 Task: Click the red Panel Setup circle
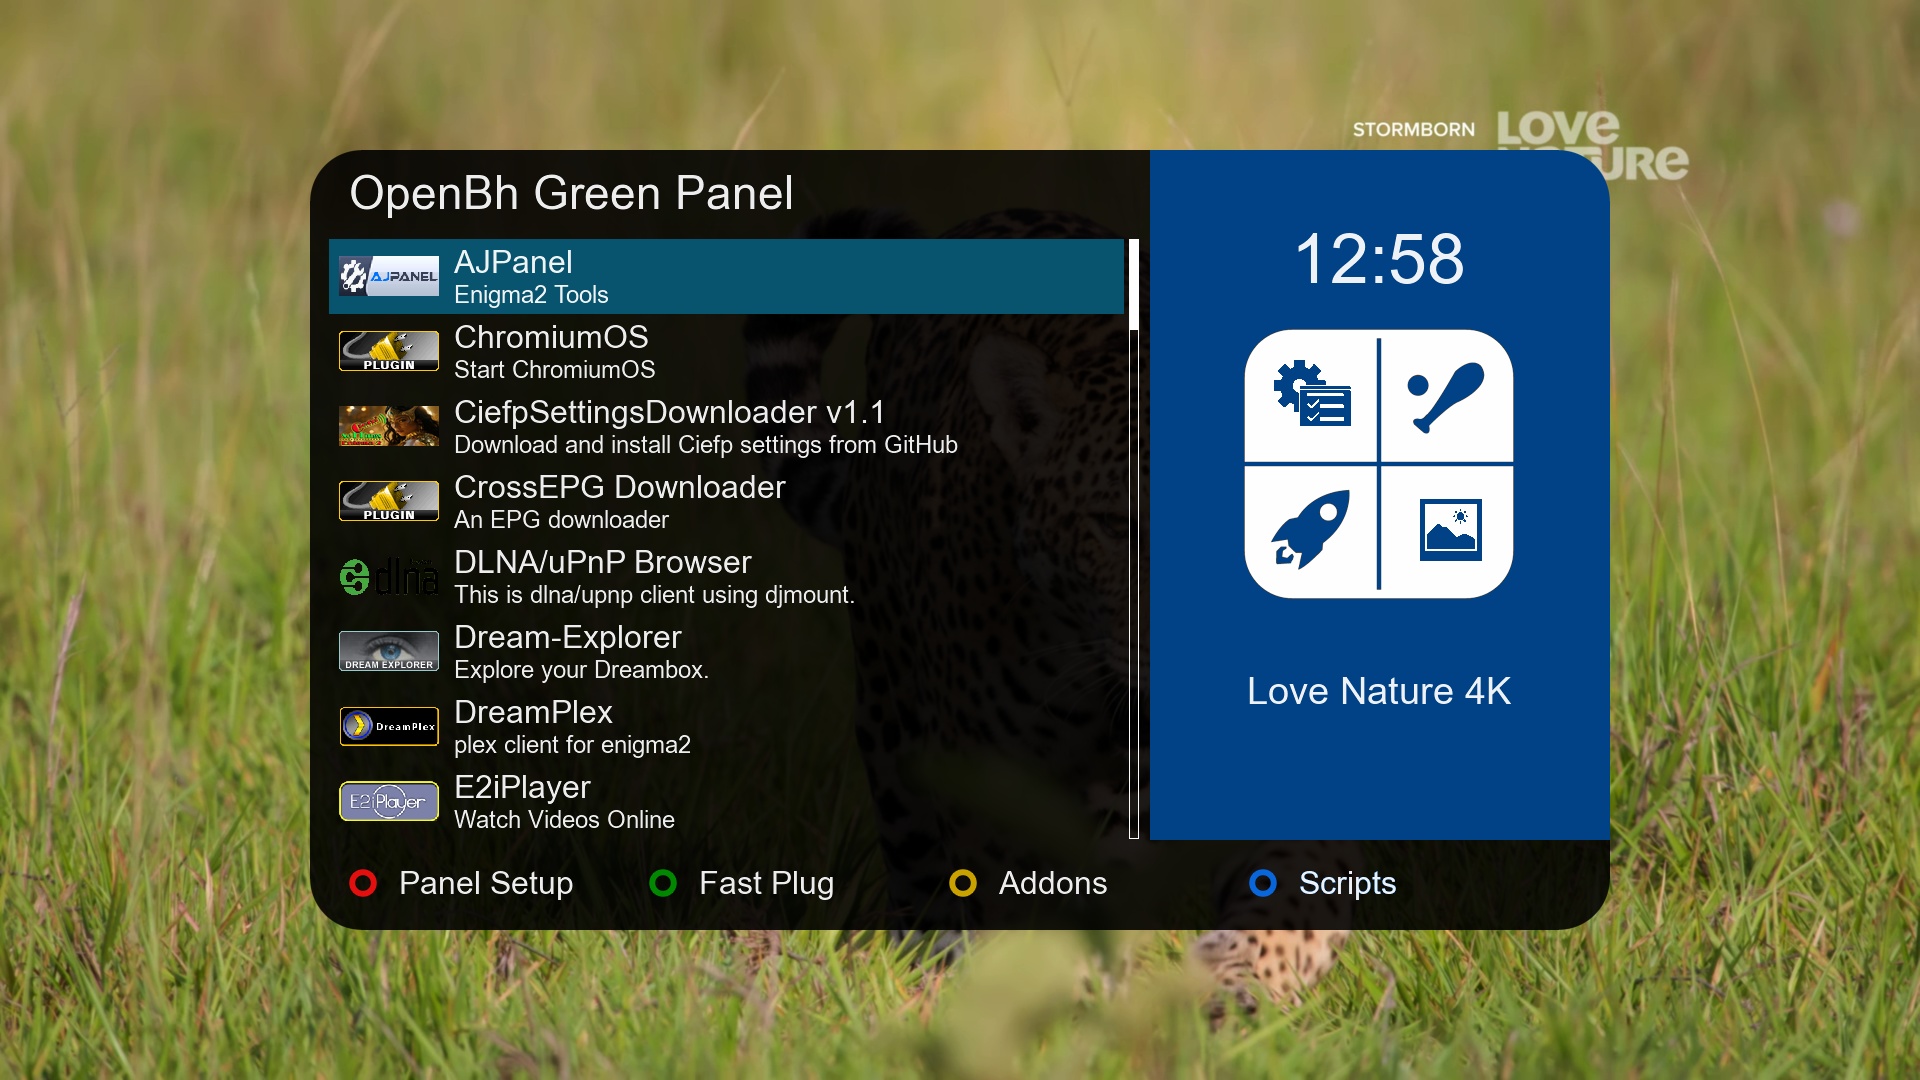pos(363,883)
